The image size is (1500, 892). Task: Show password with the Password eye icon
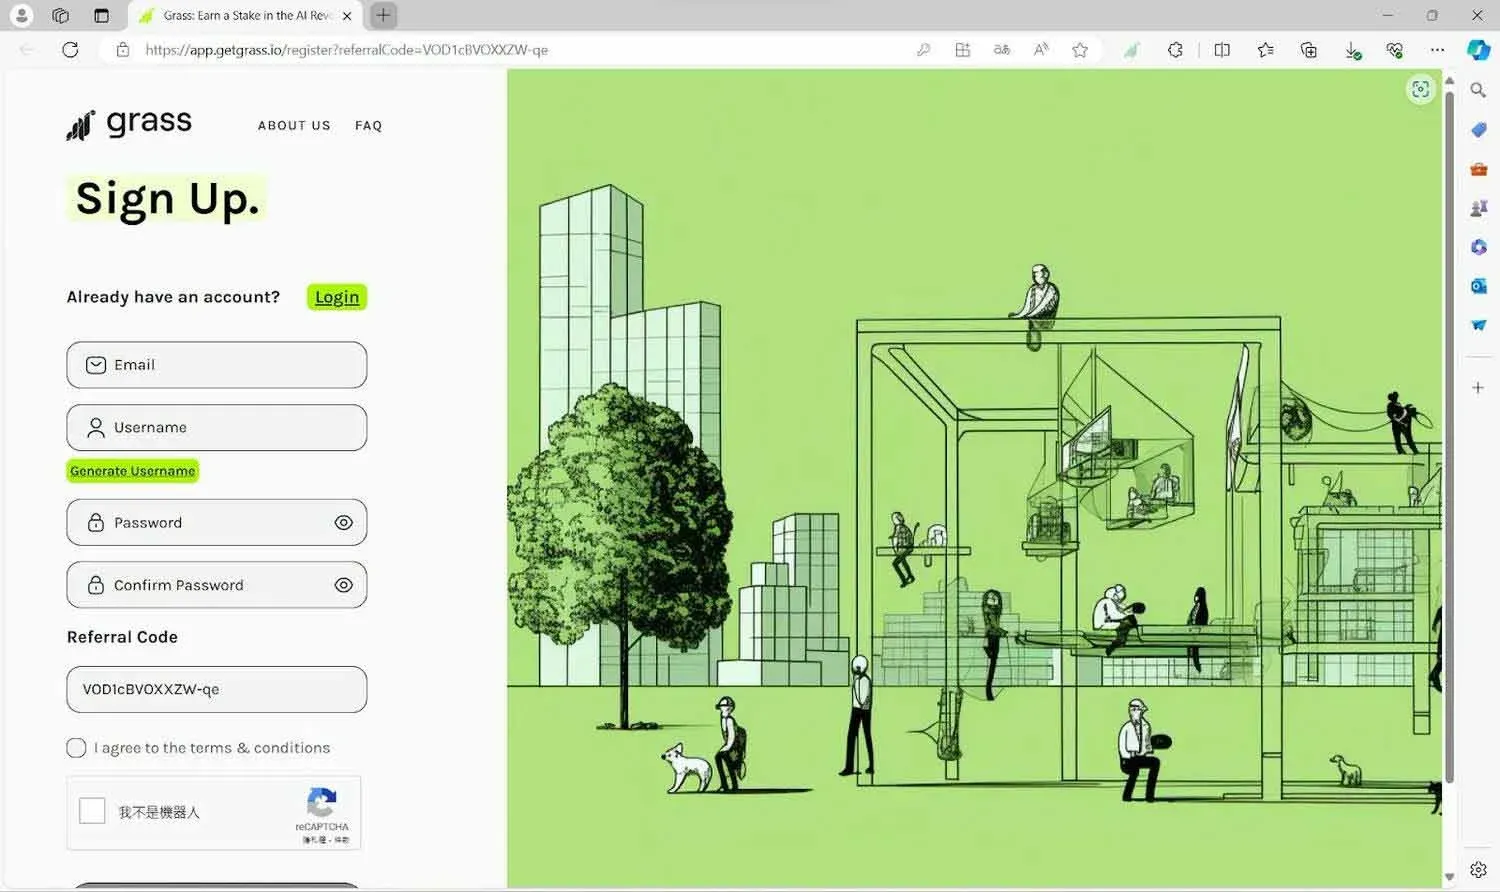coord(343,522)
